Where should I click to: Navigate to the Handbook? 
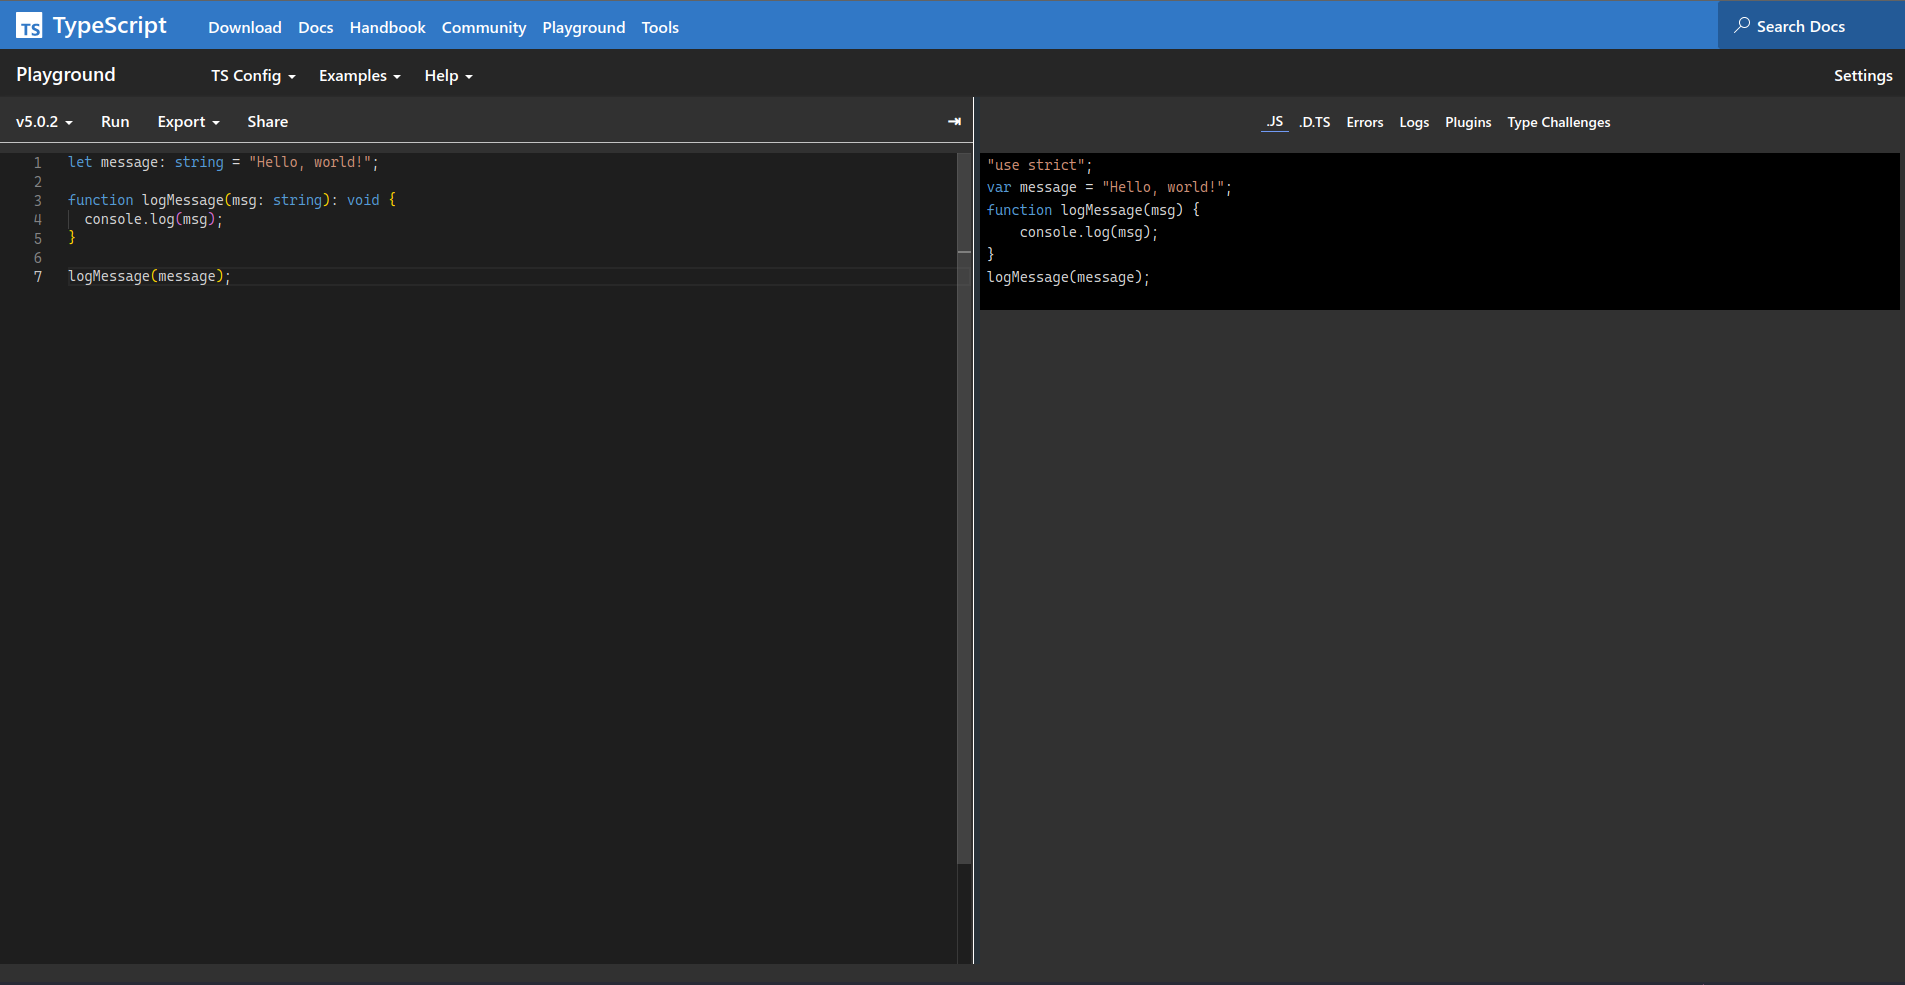[x=388, y=28]
